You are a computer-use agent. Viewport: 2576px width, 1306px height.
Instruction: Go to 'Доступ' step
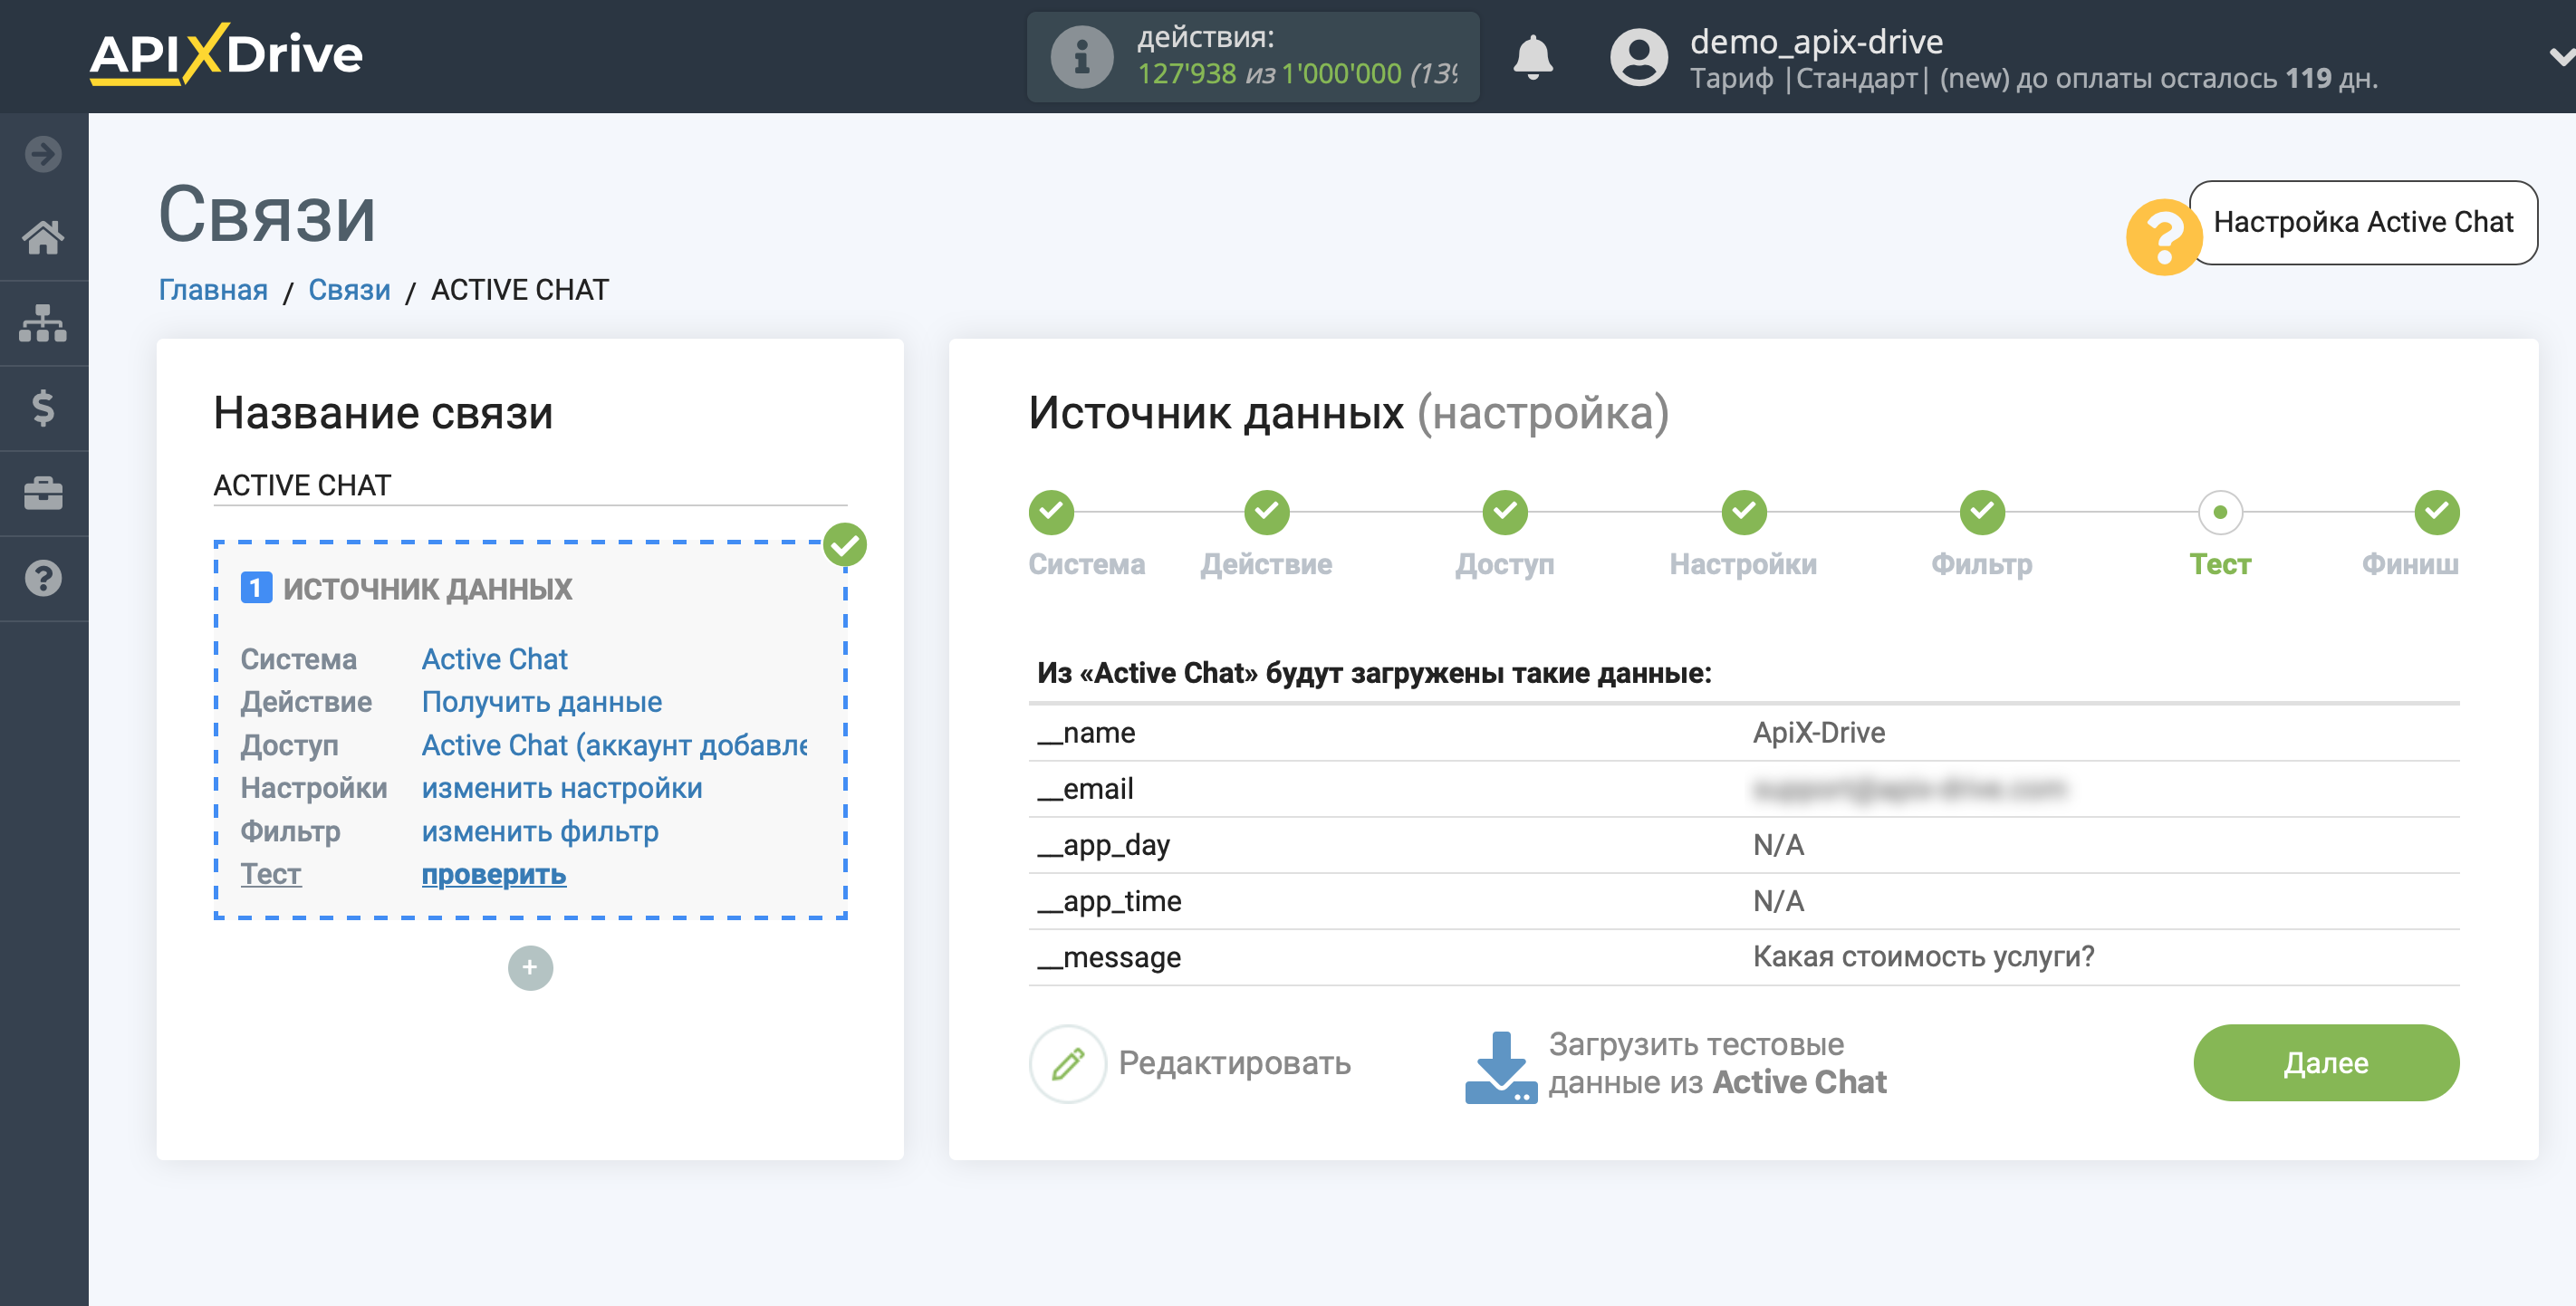point(1504,513)
